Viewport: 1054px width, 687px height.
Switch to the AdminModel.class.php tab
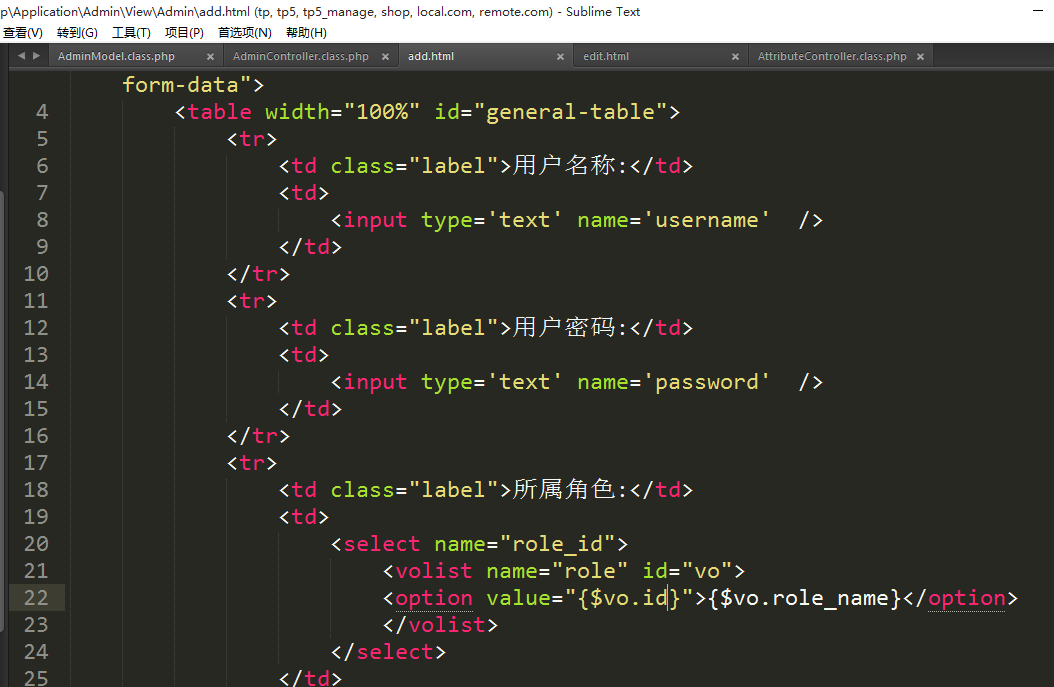tap(116, 57)
